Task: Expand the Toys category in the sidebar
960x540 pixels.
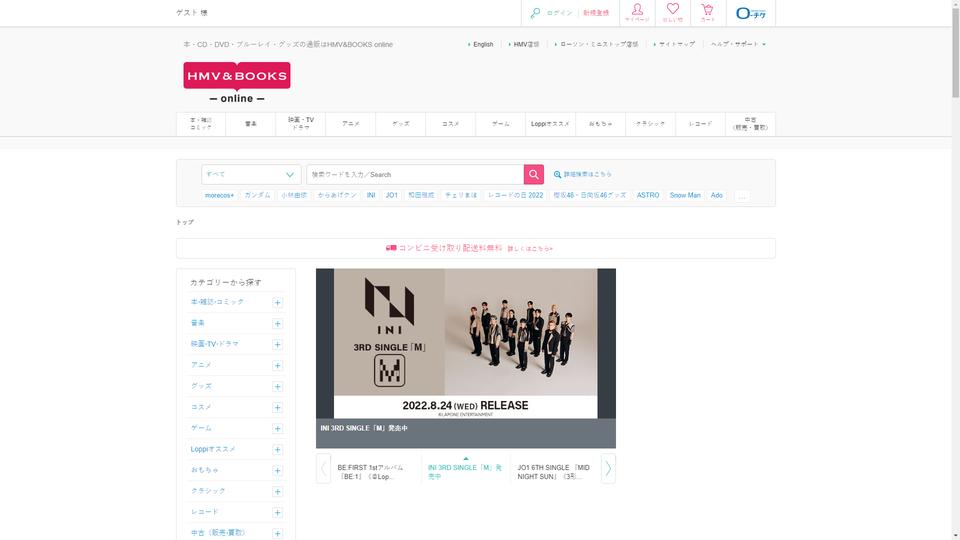Action: click(277, 471)
